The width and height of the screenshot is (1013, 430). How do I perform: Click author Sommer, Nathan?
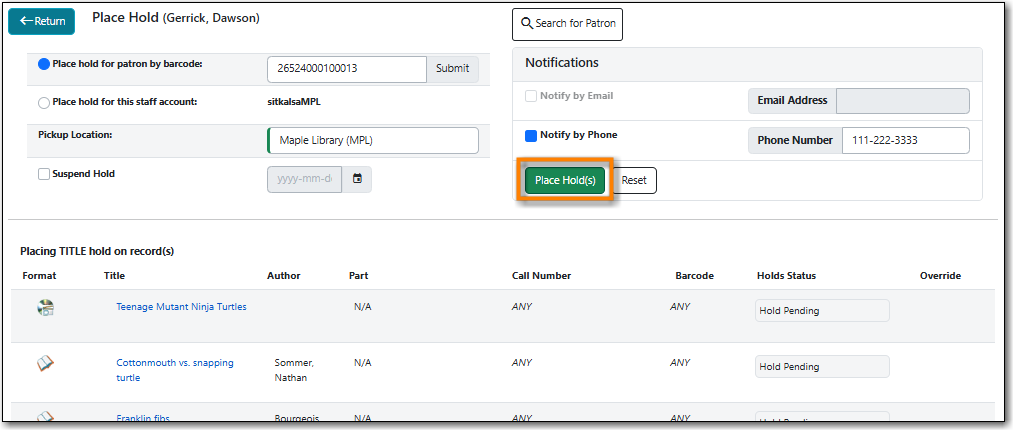point(294,370)
